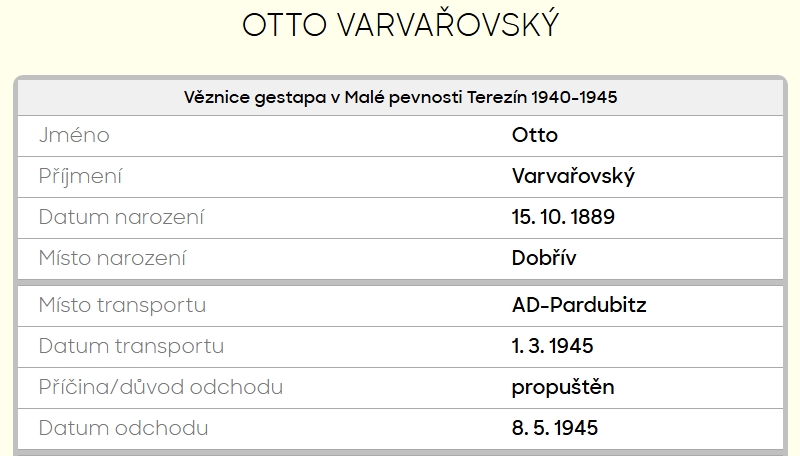Select the first name value Otto
The width and height of the screenshot is (800, 456).
click(x=534, y=135)
